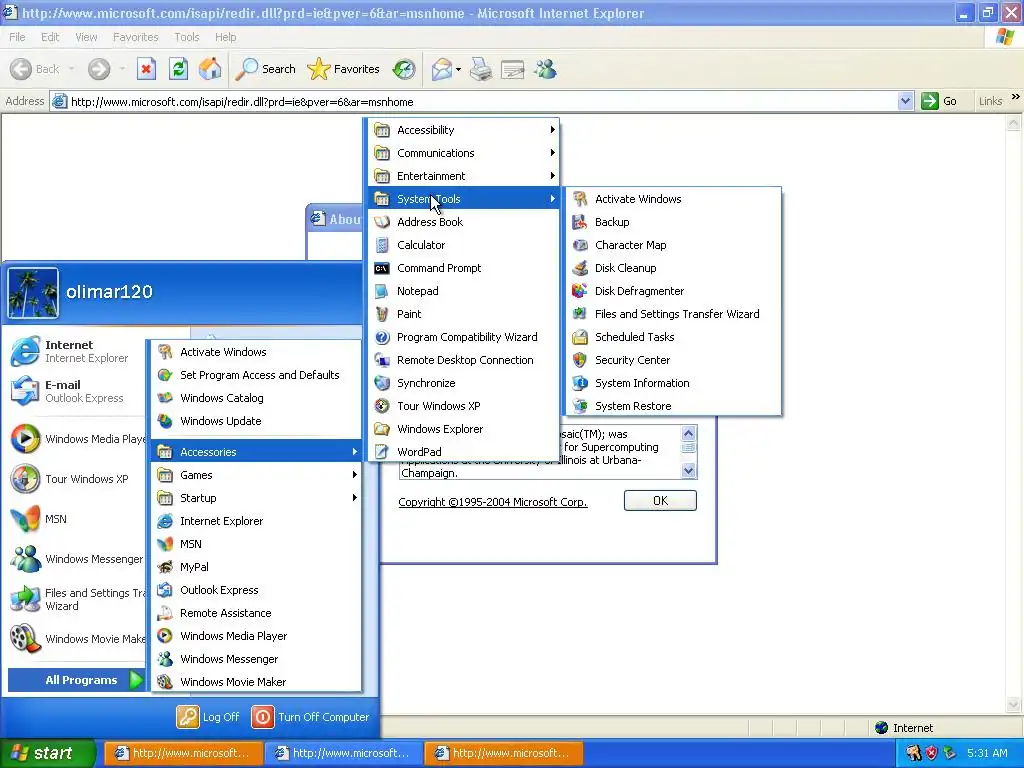The image size is (1024, 768).
Task: Open Set Program Access and Defaults
Action: click(x=256, y=375)
